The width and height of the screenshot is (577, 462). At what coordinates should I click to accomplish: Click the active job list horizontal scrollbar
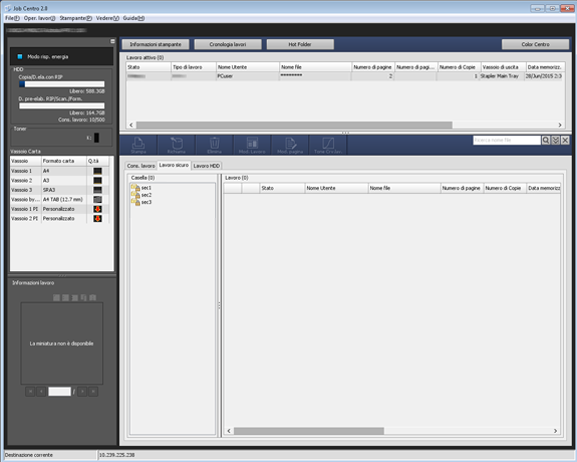click(294, 125)
